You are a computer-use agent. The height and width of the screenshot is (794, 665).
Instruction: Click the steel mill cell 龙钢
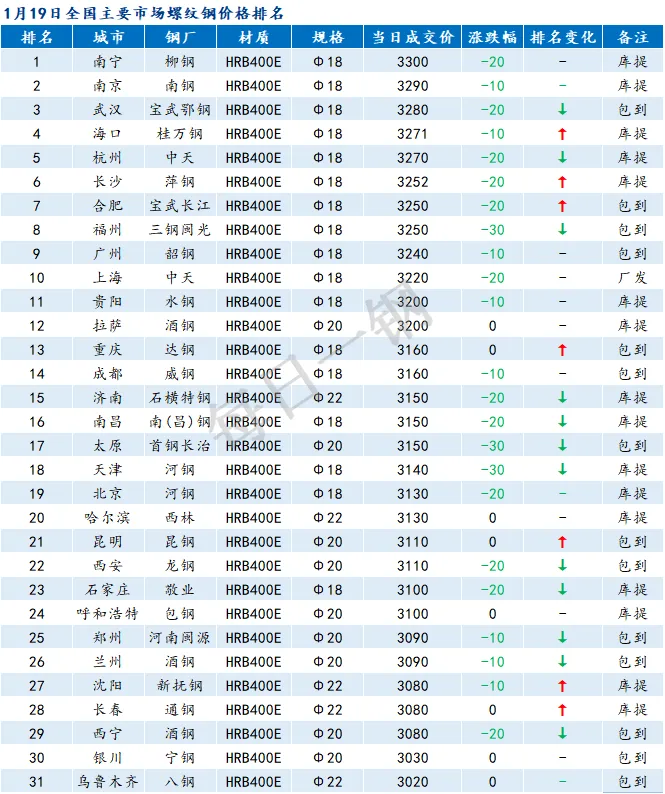[180, 566]
